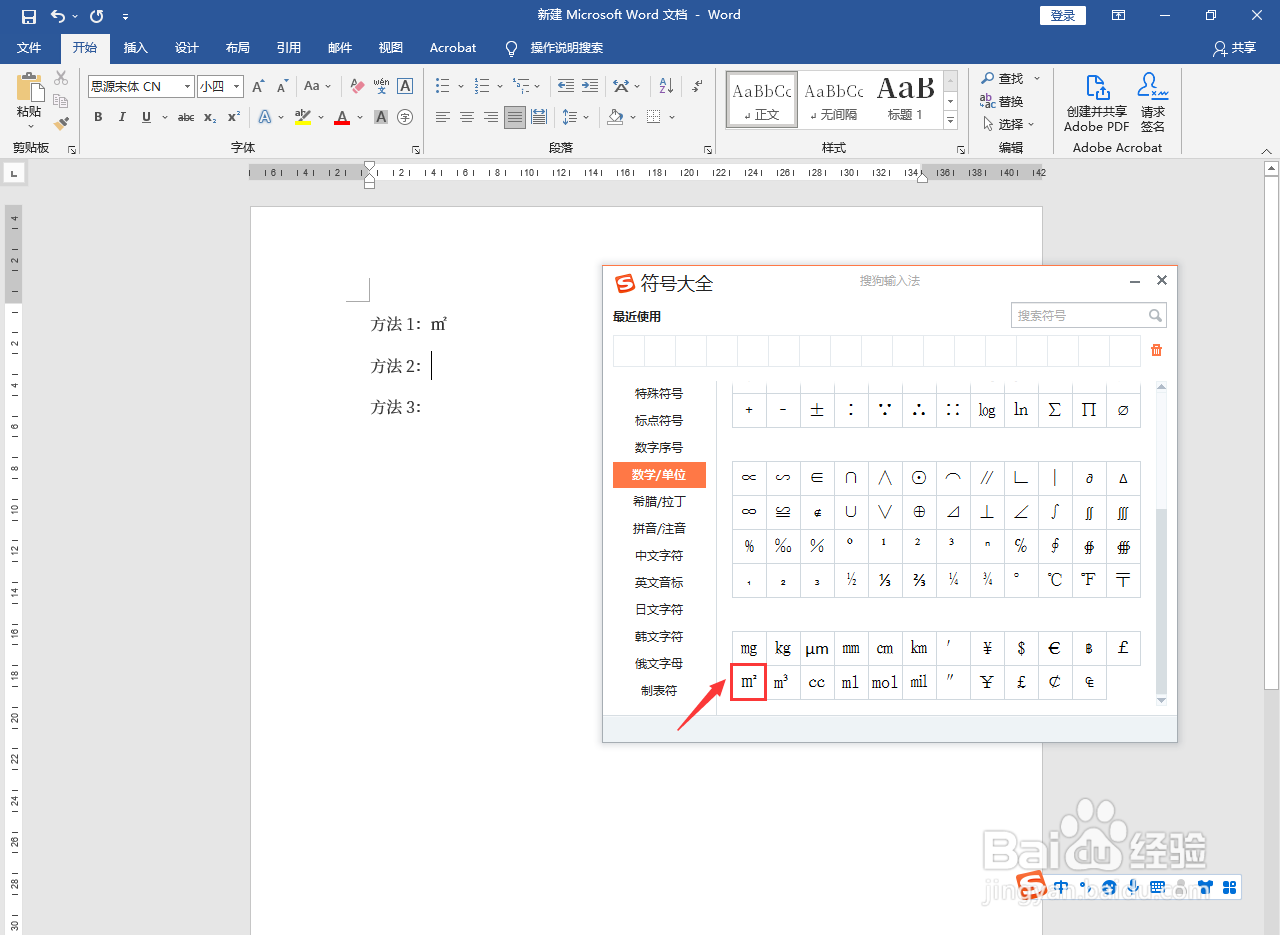The image size is (1280, 935).
Task: Open the borders dropdown arrow
Action: (672, 117)
